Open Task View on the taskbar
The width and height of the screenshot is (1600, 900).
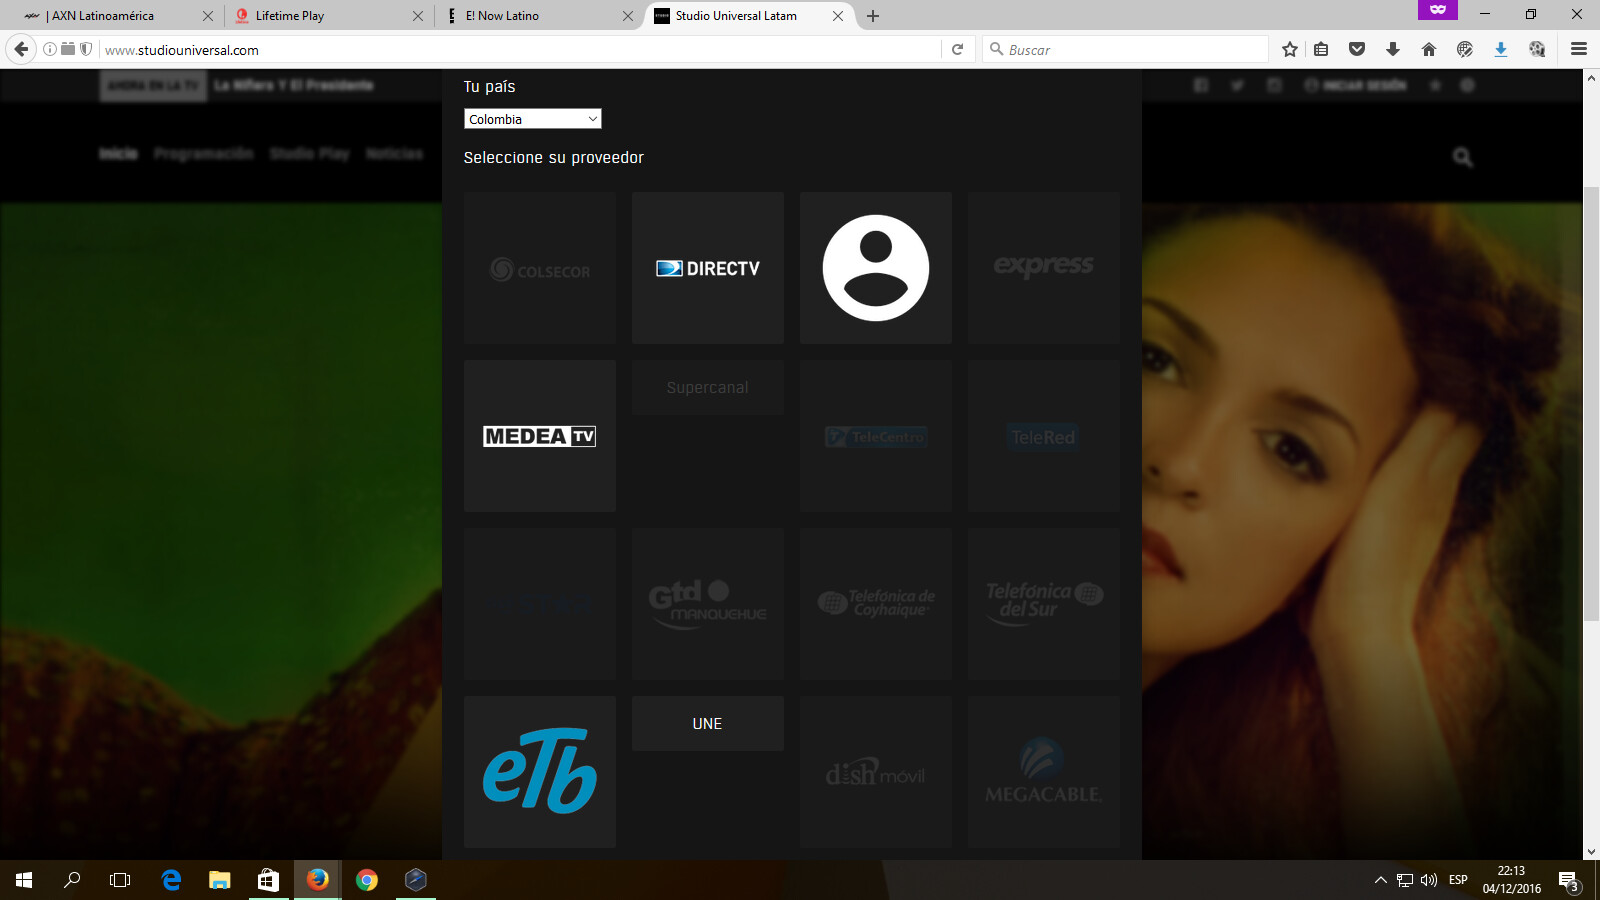coord(120,880)
